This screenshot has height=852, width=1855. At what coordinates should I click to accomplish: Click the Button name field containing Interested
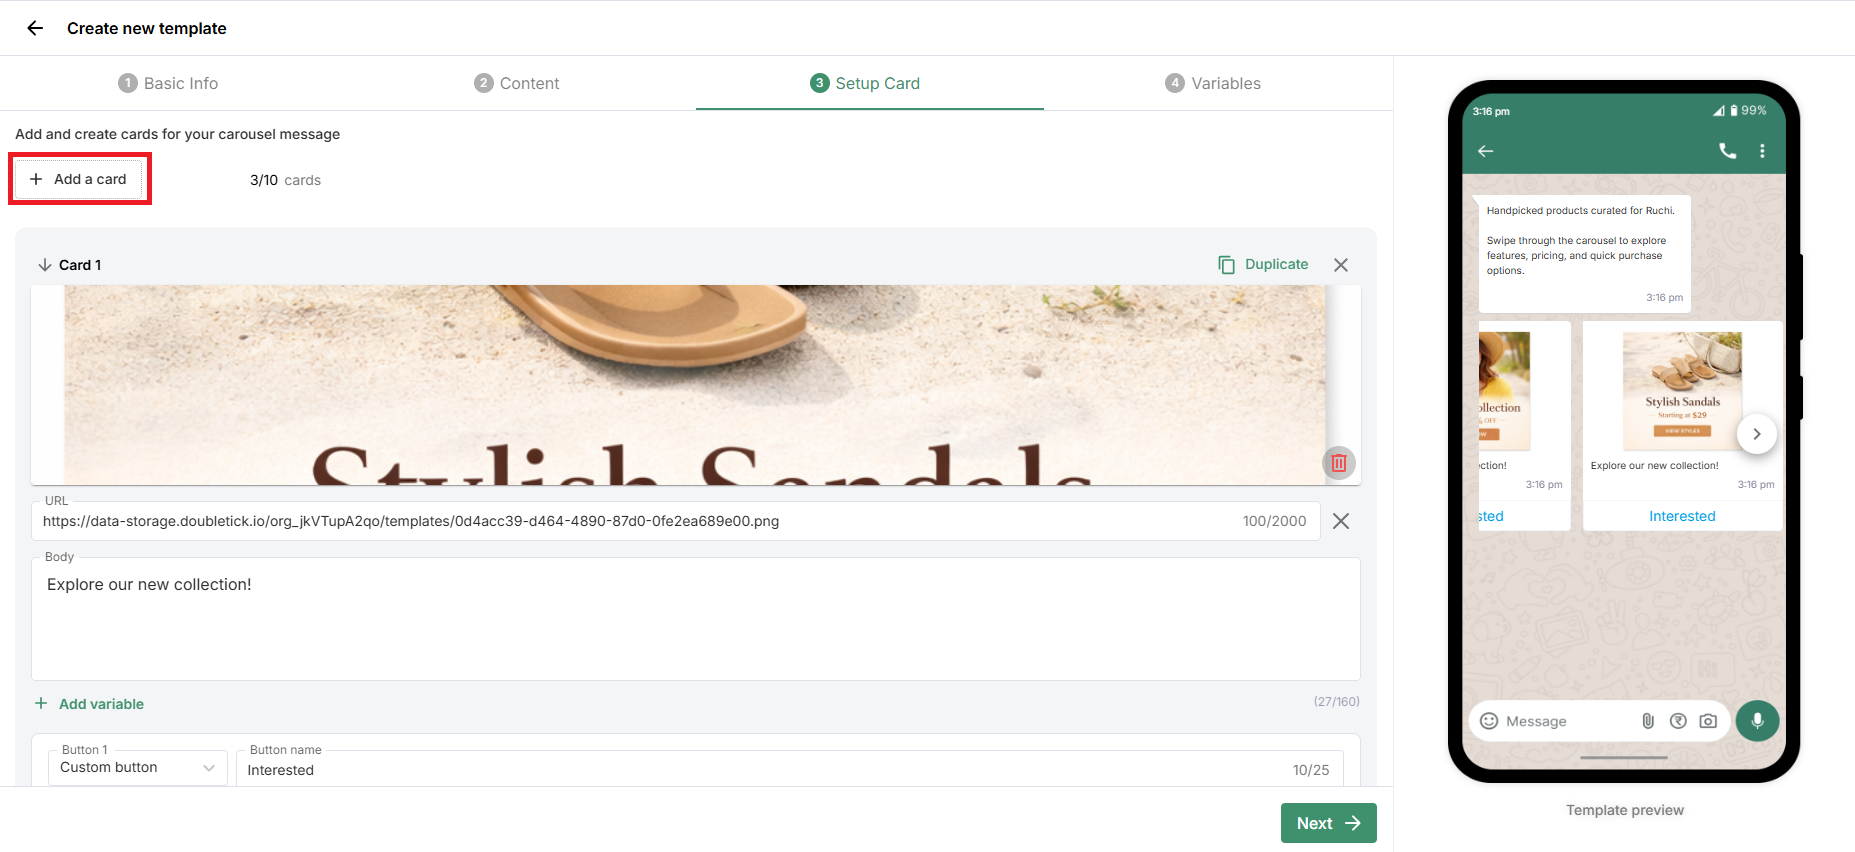pos(789,769)
